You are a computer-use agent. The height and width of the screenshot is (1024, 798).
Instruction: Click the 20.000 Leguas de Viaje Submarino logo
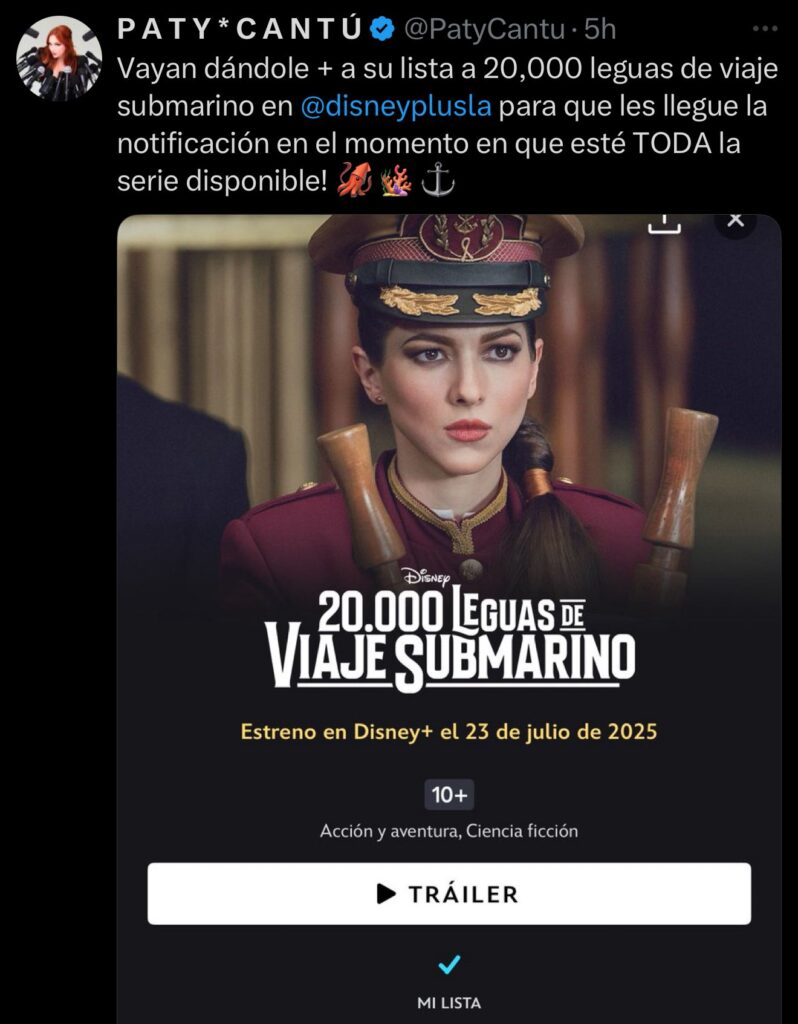(x=450, y=638)
